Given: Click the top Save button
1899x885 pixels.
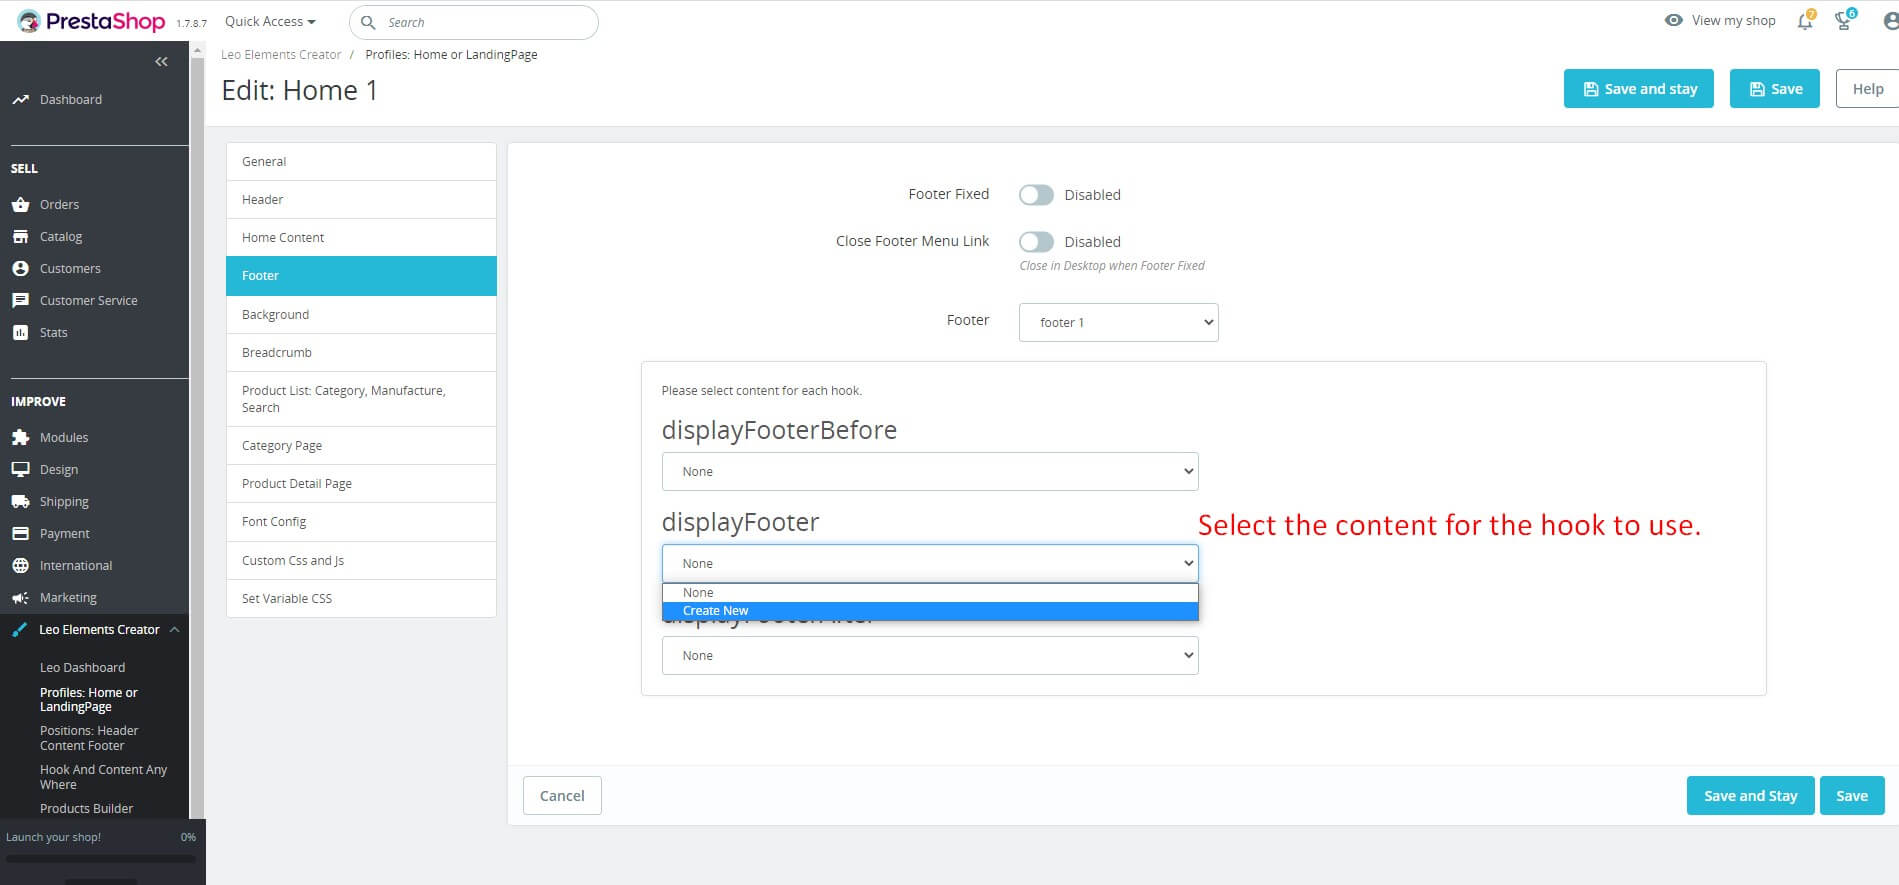Looking at the screenshot, I should tap(1775, 89).
